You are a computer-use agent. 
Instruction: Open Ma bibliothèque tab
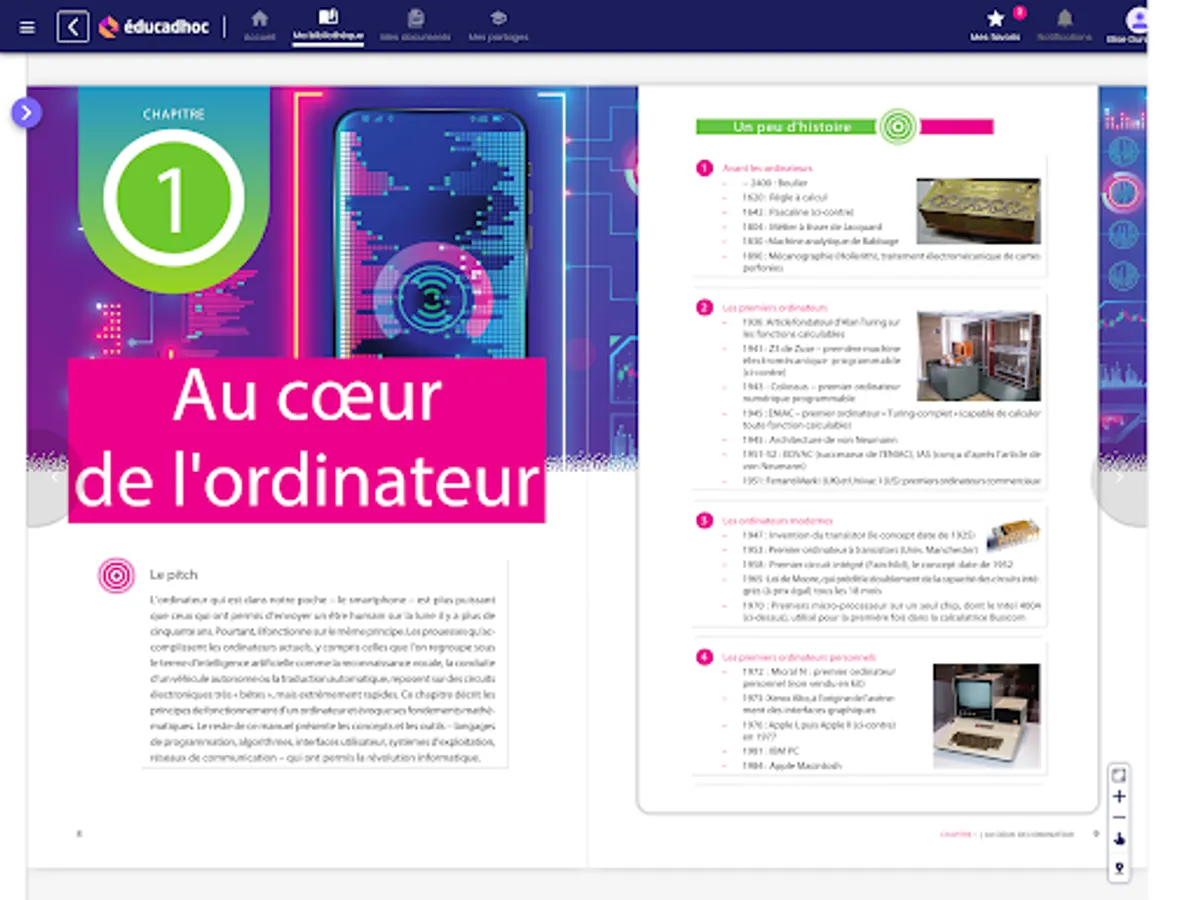click(x=328, y=26)
